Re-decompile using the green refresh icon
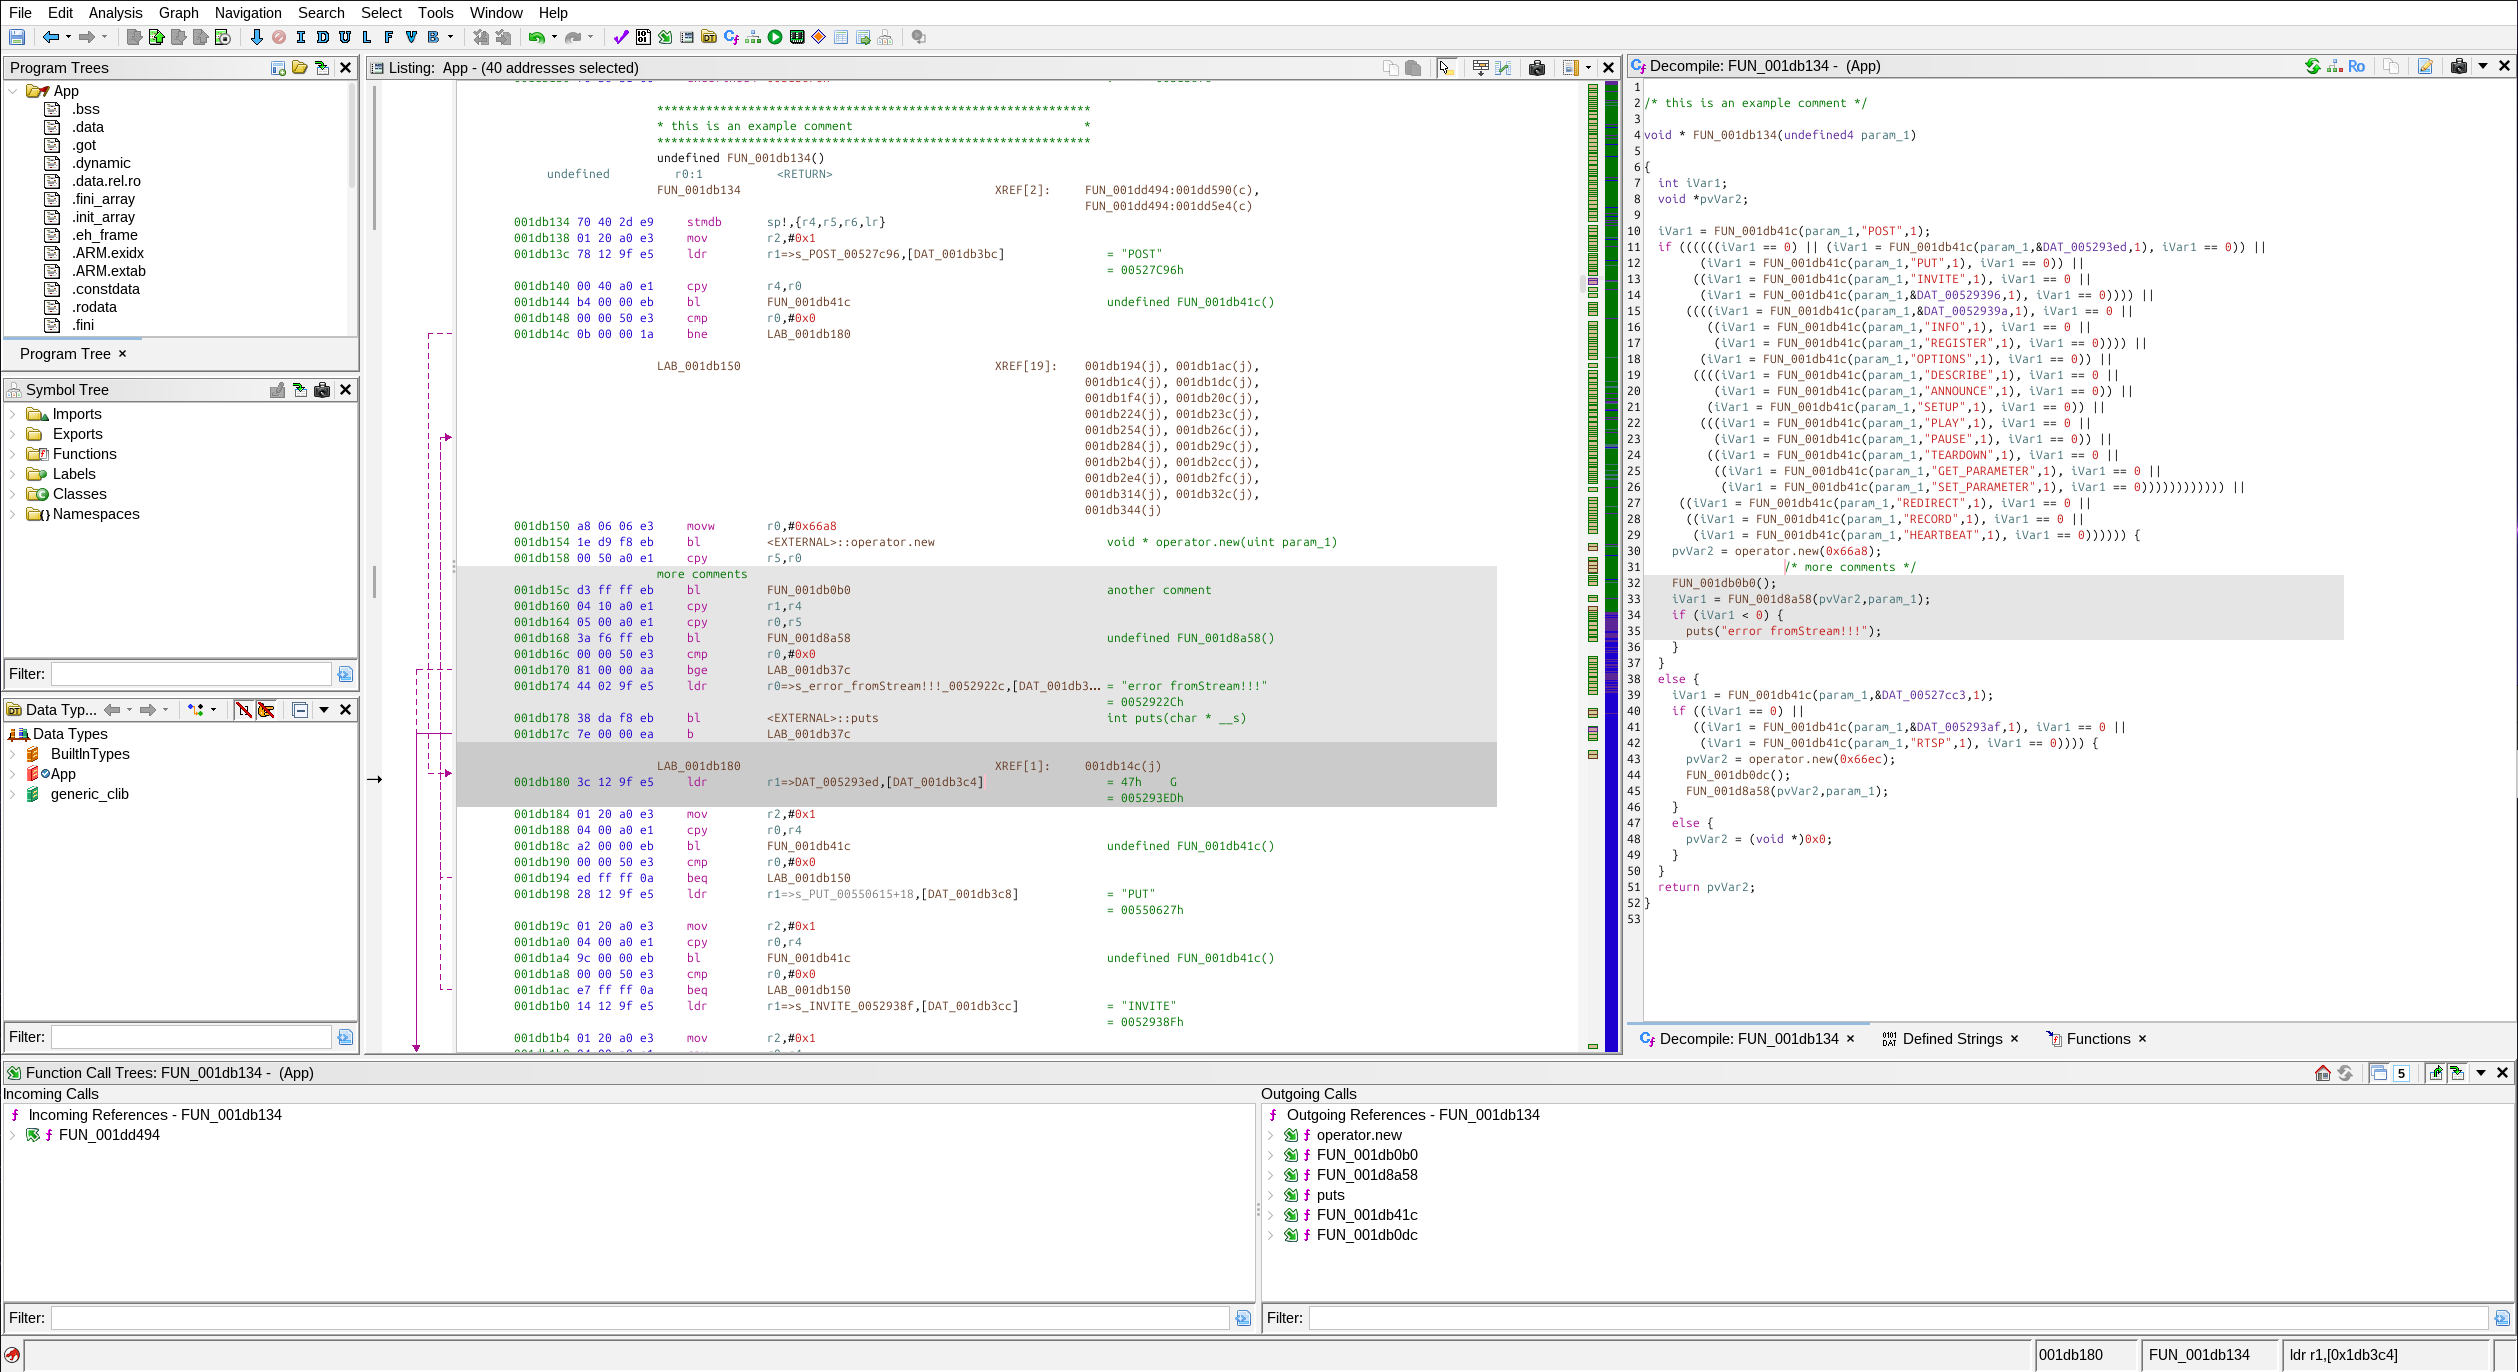Viewport: 2518px width, 1372px height. [2312, 66]
